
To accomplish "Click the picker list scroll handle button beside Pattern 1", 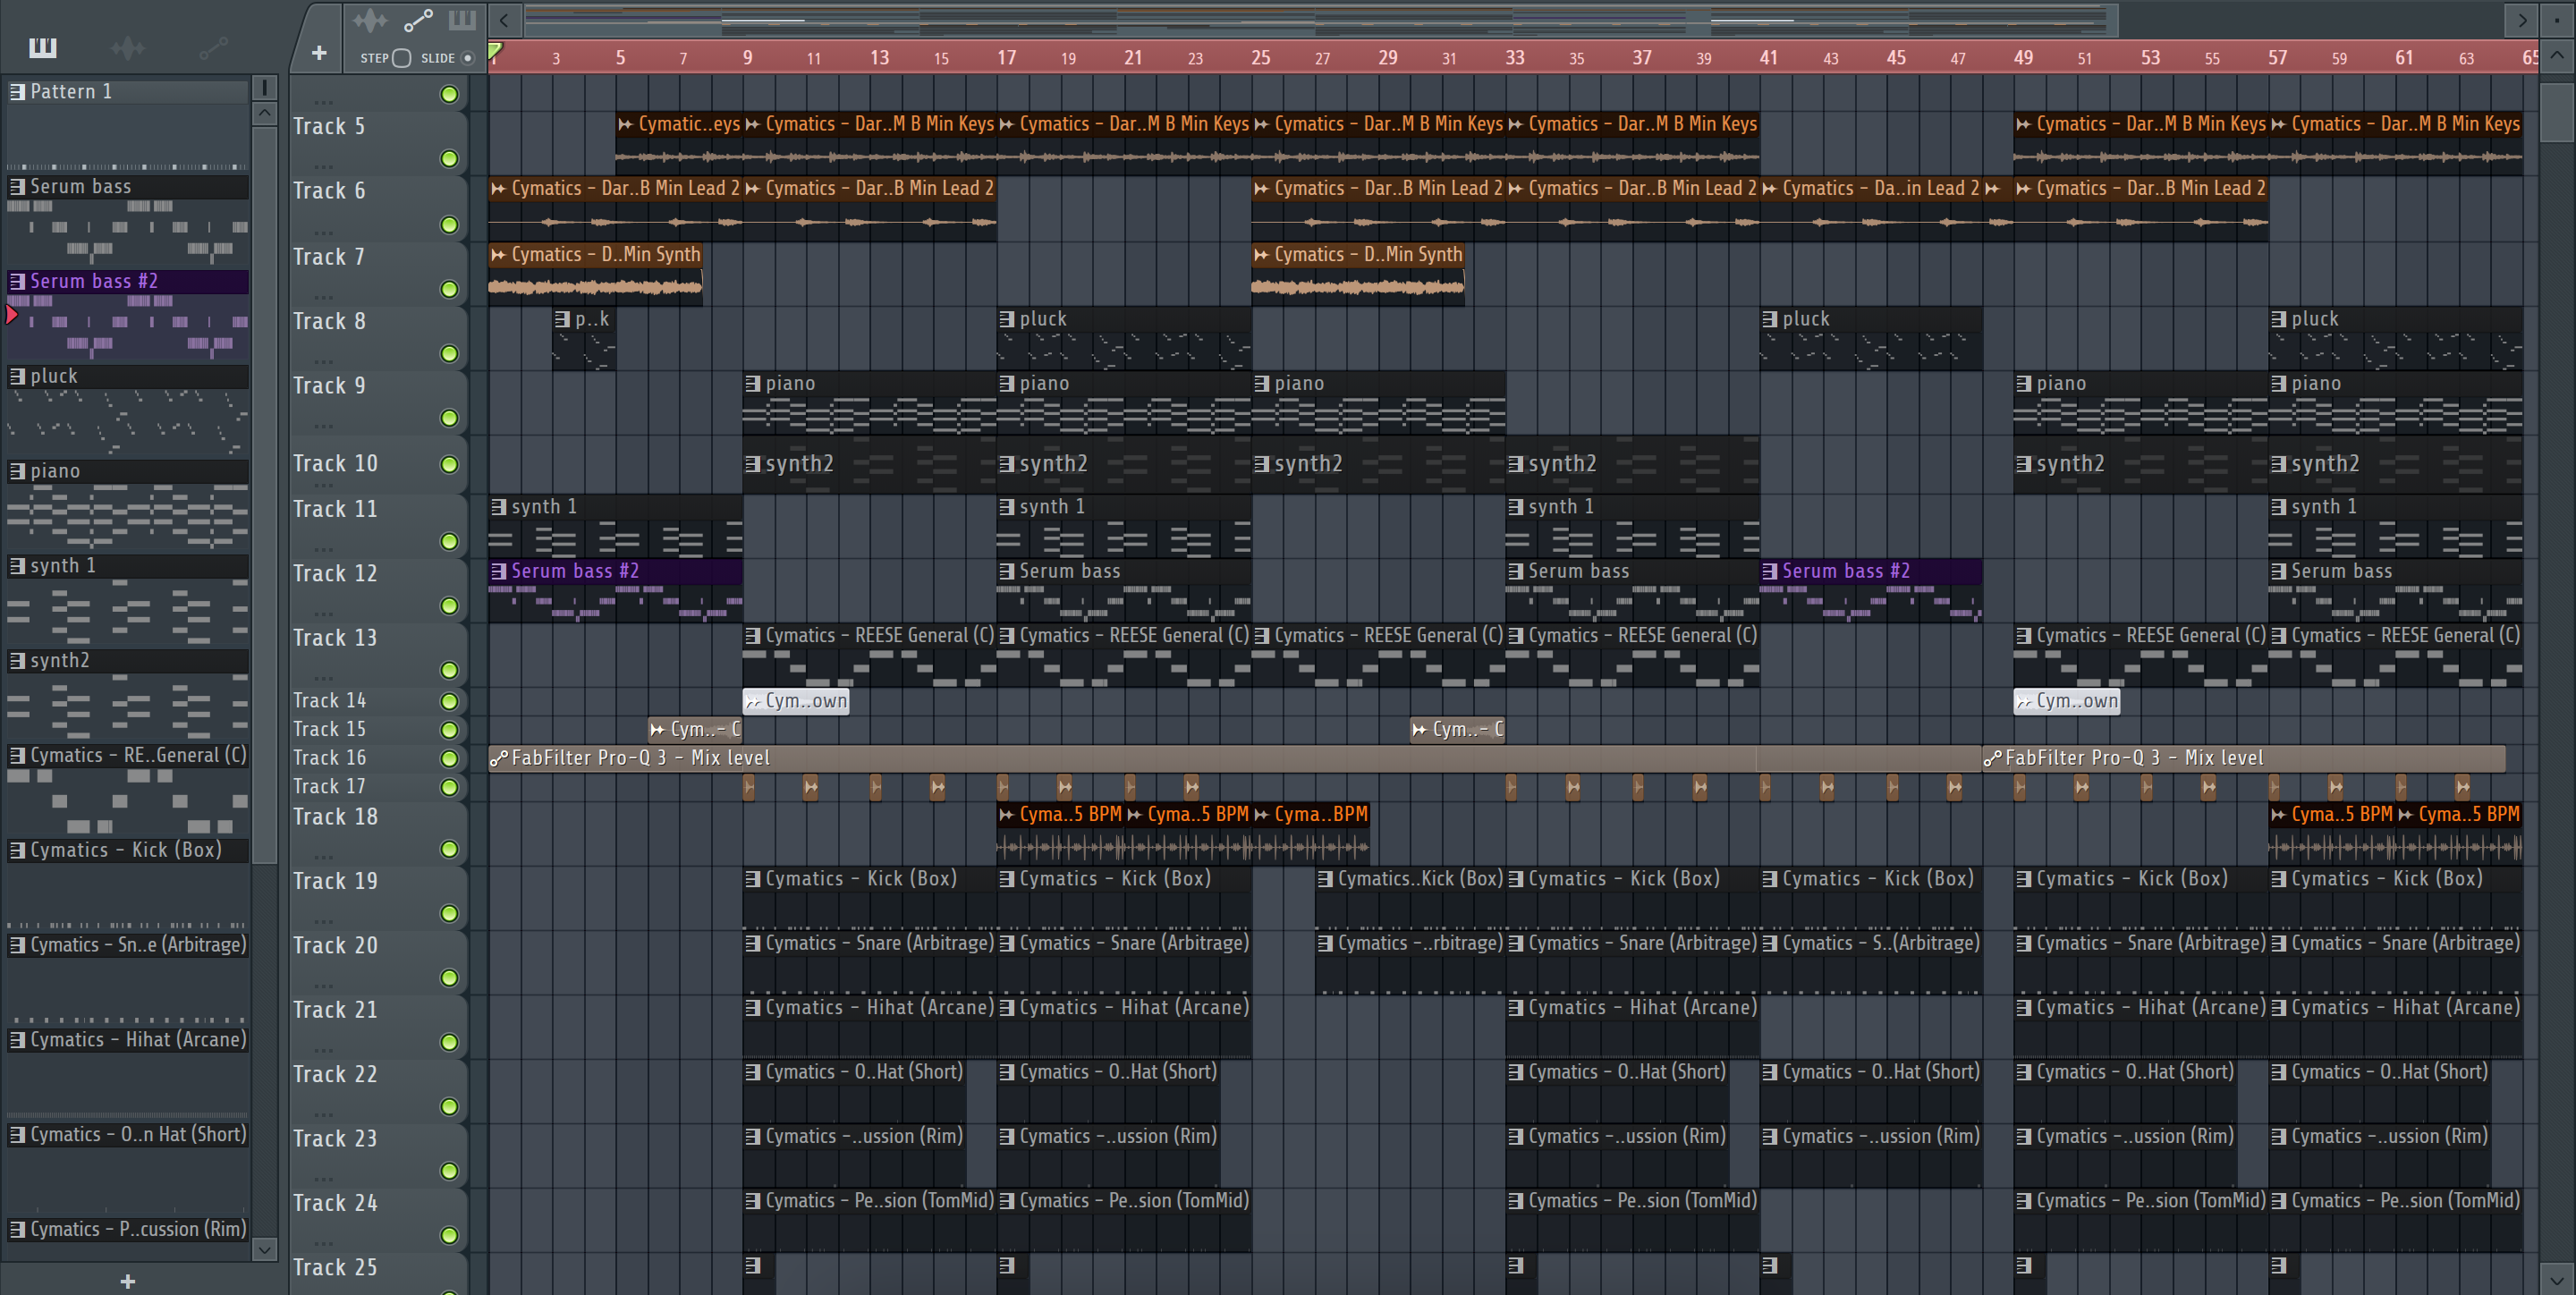I will pos(264,88).
